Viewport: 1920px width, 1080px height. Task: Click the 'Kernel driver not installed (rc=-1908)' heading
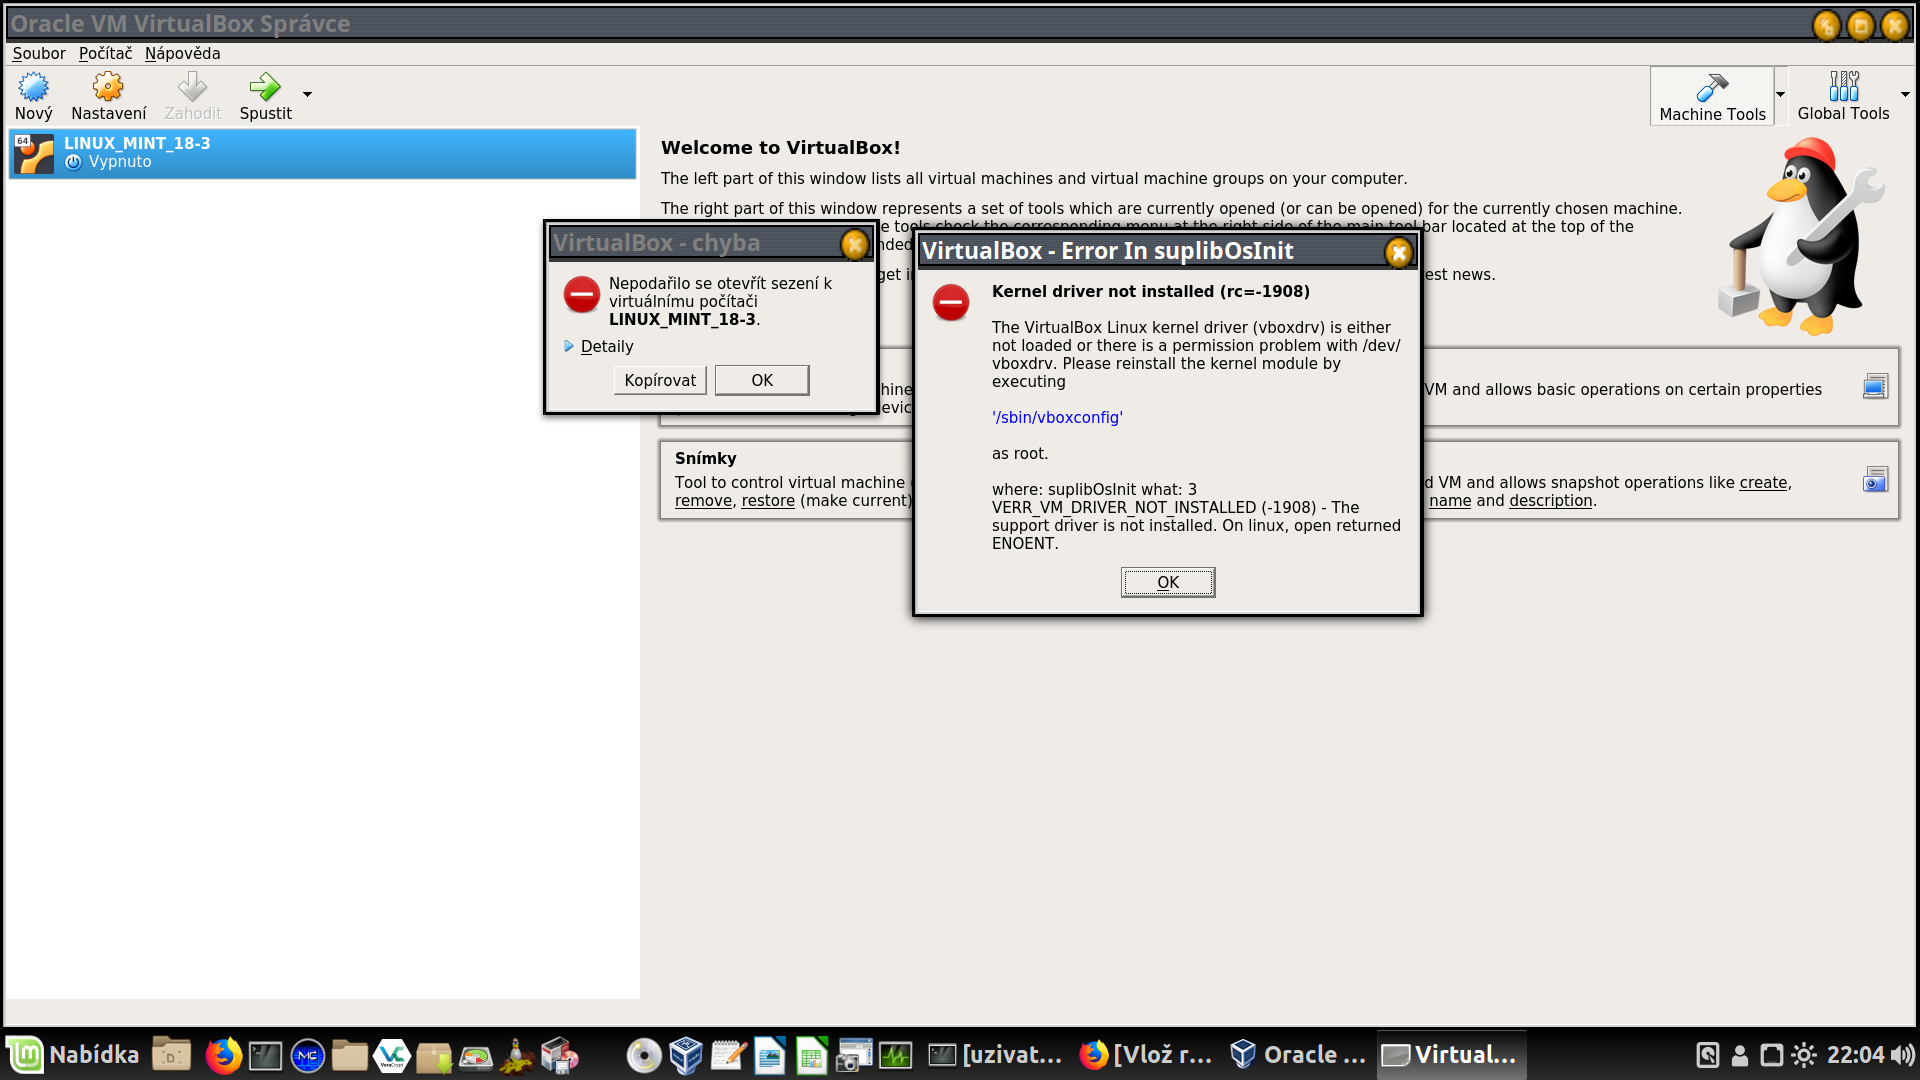[1150, 292]
